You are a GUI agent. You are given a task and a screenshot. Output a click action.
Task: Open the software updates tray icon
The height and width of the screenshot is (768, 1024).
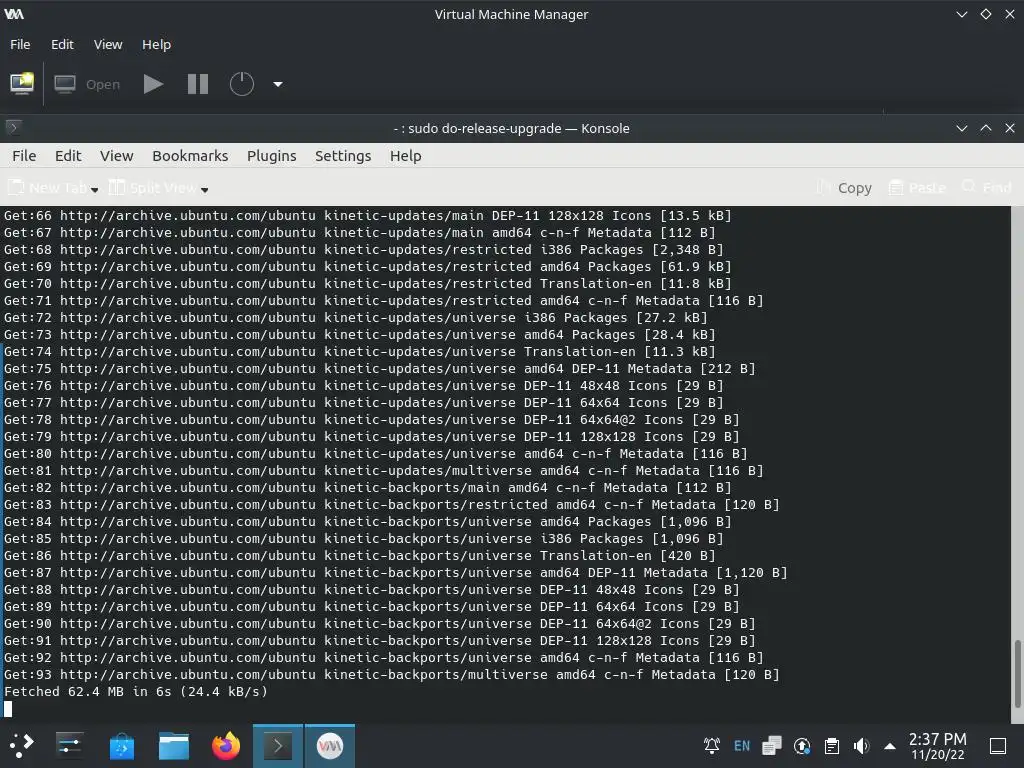coord(802,745)
